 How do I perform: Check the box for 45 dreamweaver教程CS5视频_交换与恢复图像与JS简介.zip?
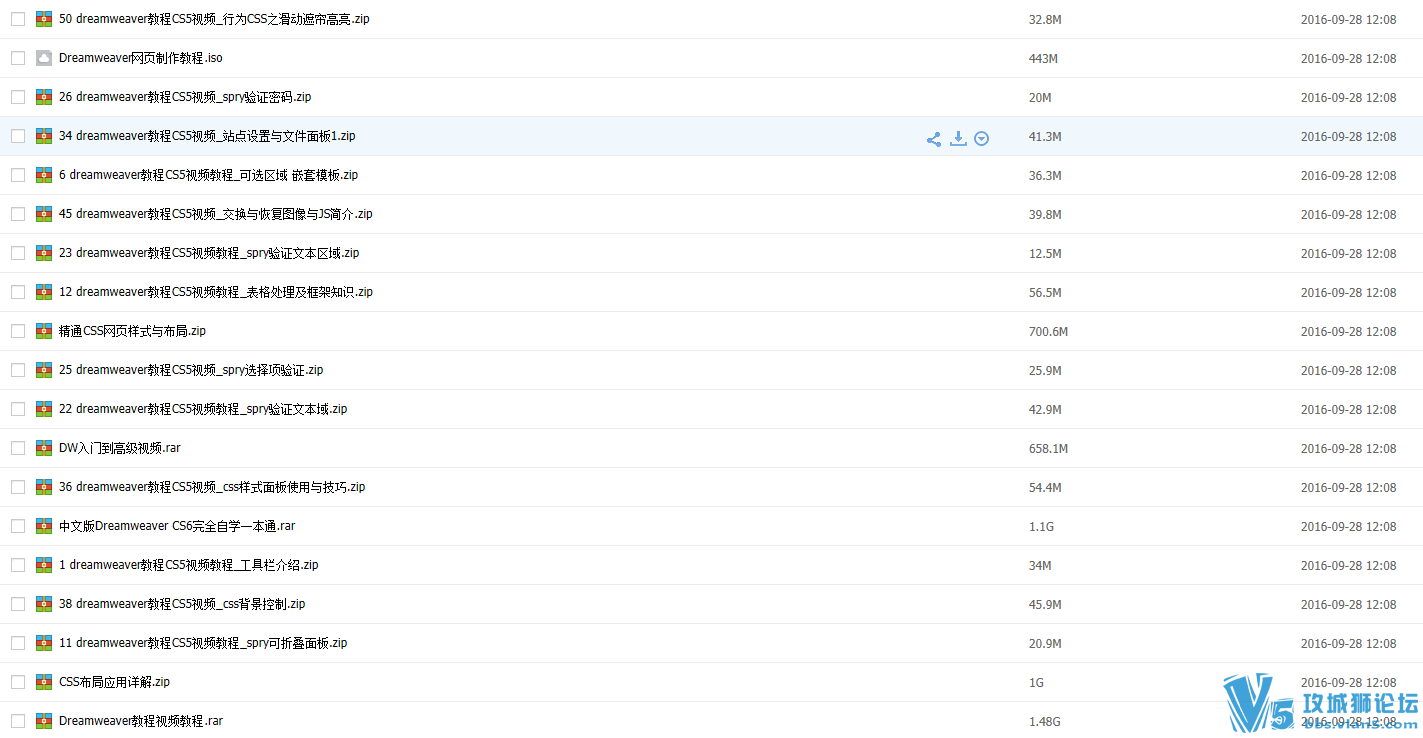pos(18,214)
